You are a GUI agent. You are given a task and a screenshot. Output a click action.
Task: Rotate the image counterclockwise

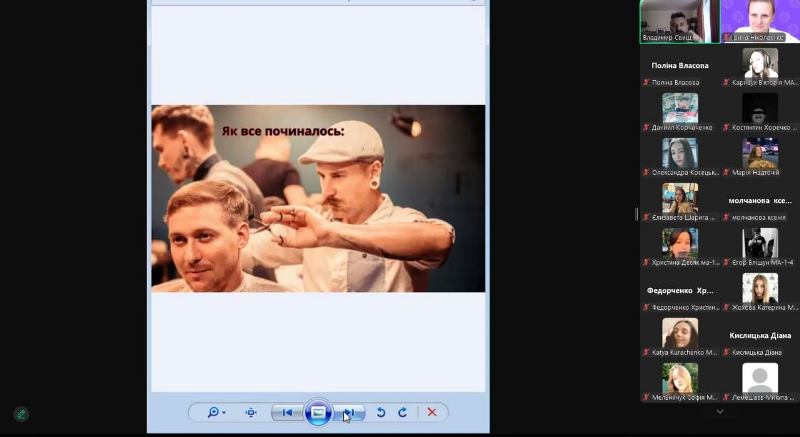pos(380,412)
